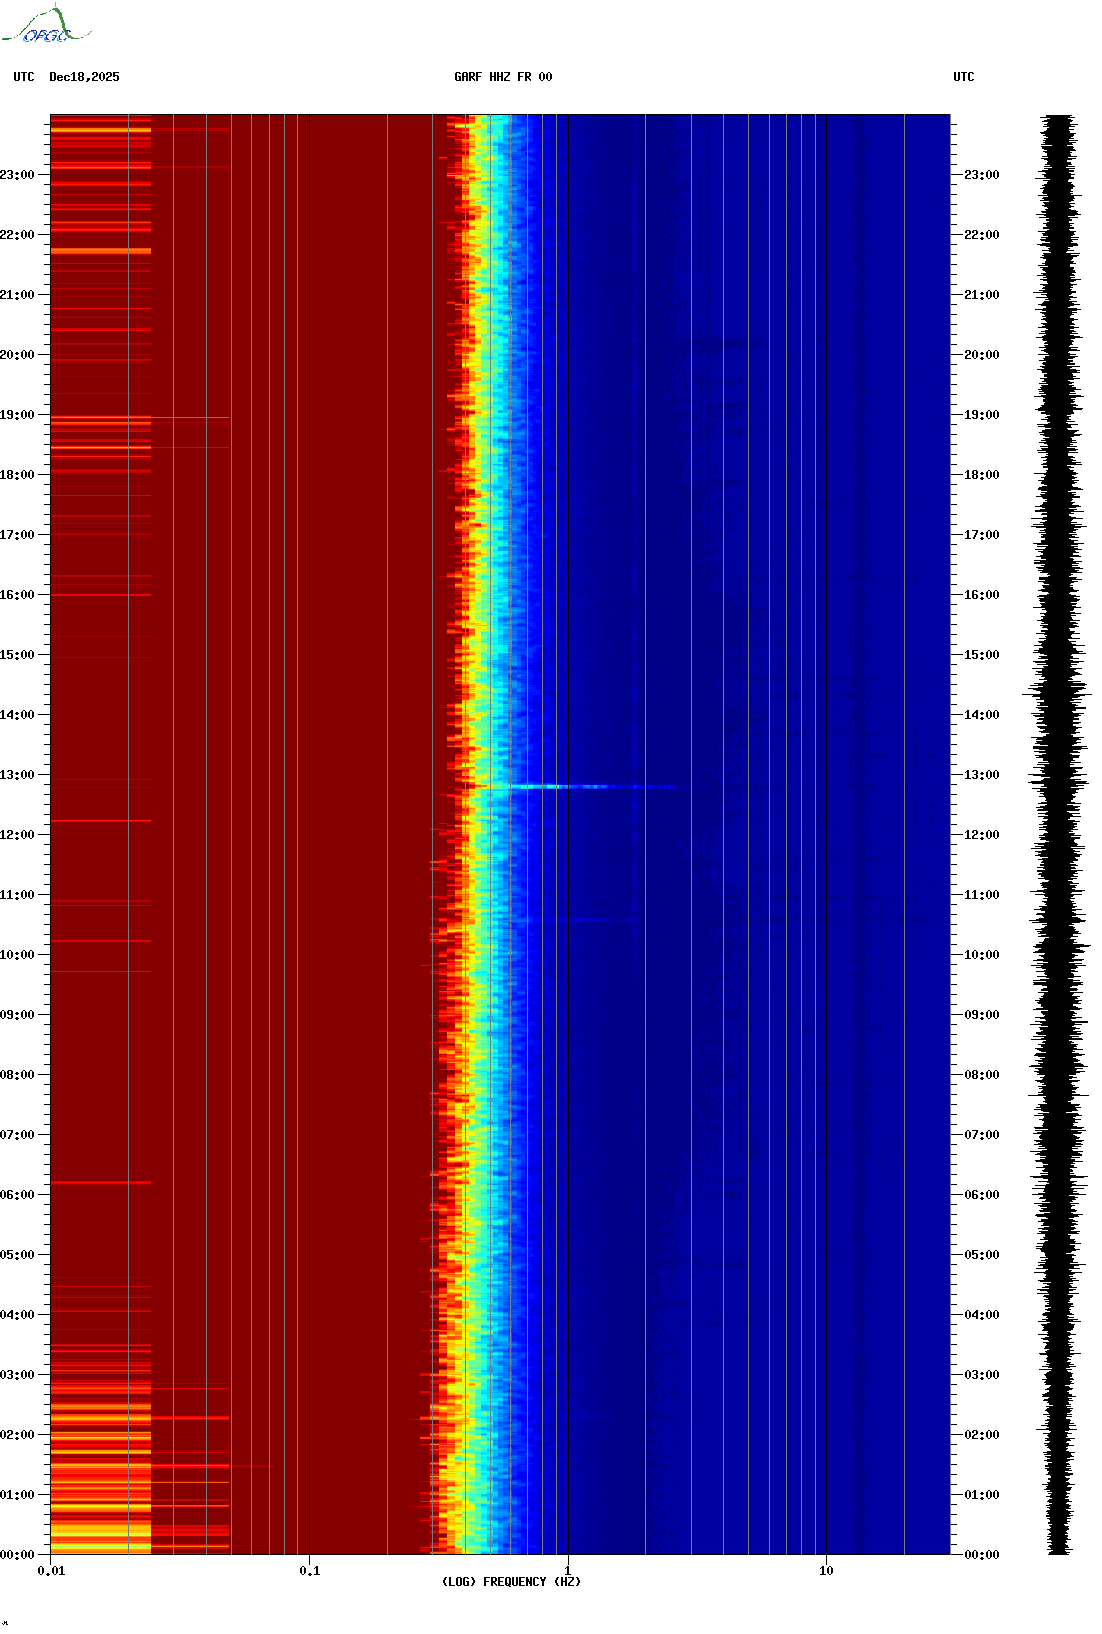Click the right axis 23:00 time label
The width and height of the screenshot is (1102, 1634).
982,175
